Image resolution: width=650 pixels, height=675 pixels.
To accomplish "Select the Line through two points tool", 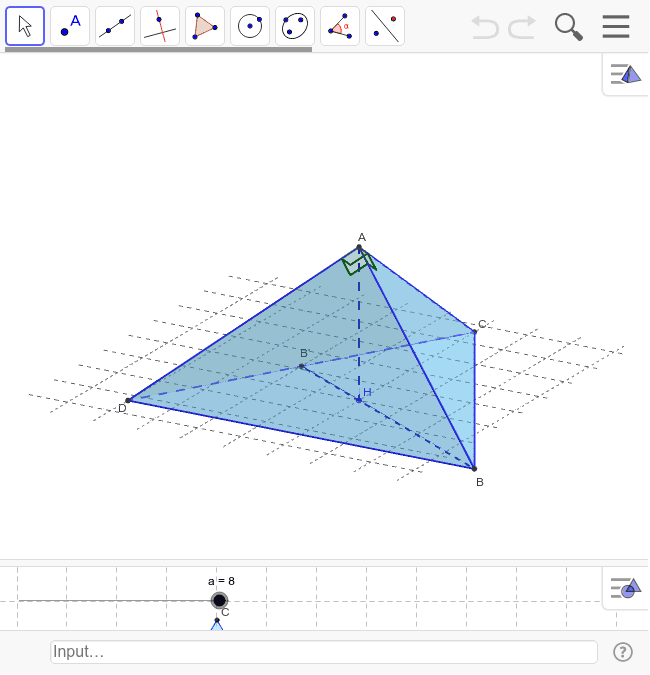I will click(115, 26).
